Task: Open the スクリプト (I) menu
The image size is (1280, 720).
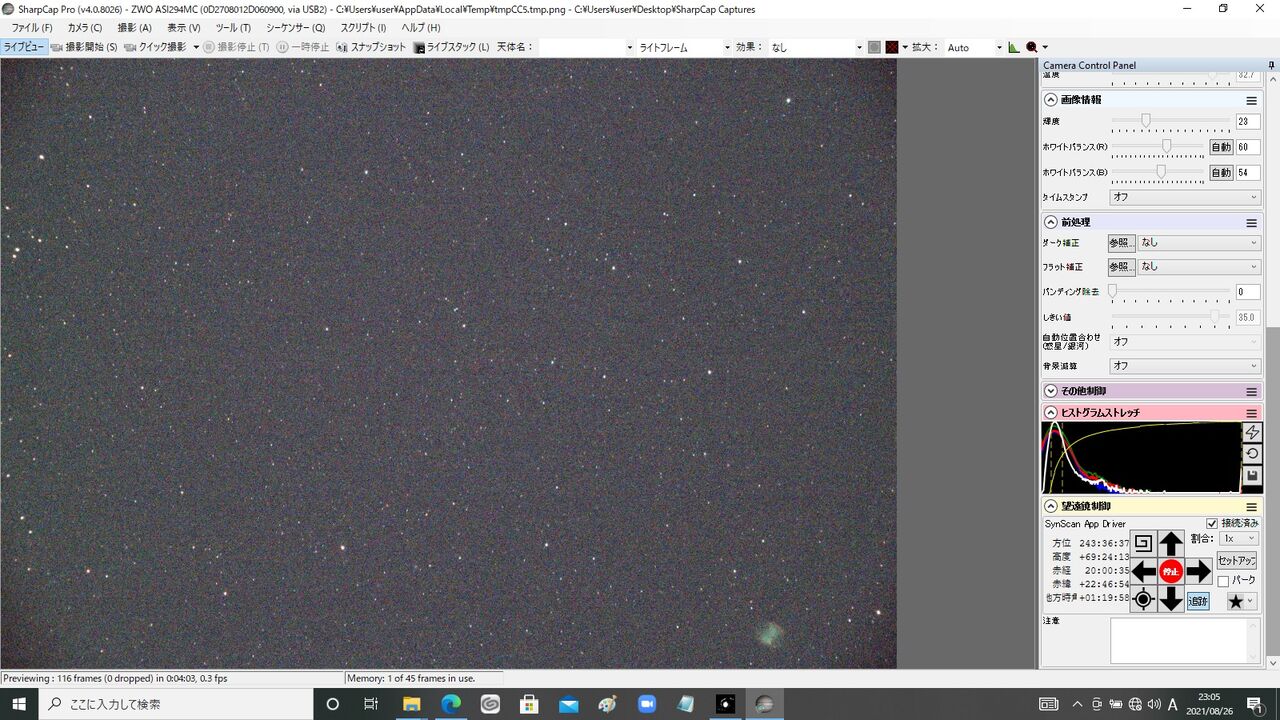Action: coord(363,28)
